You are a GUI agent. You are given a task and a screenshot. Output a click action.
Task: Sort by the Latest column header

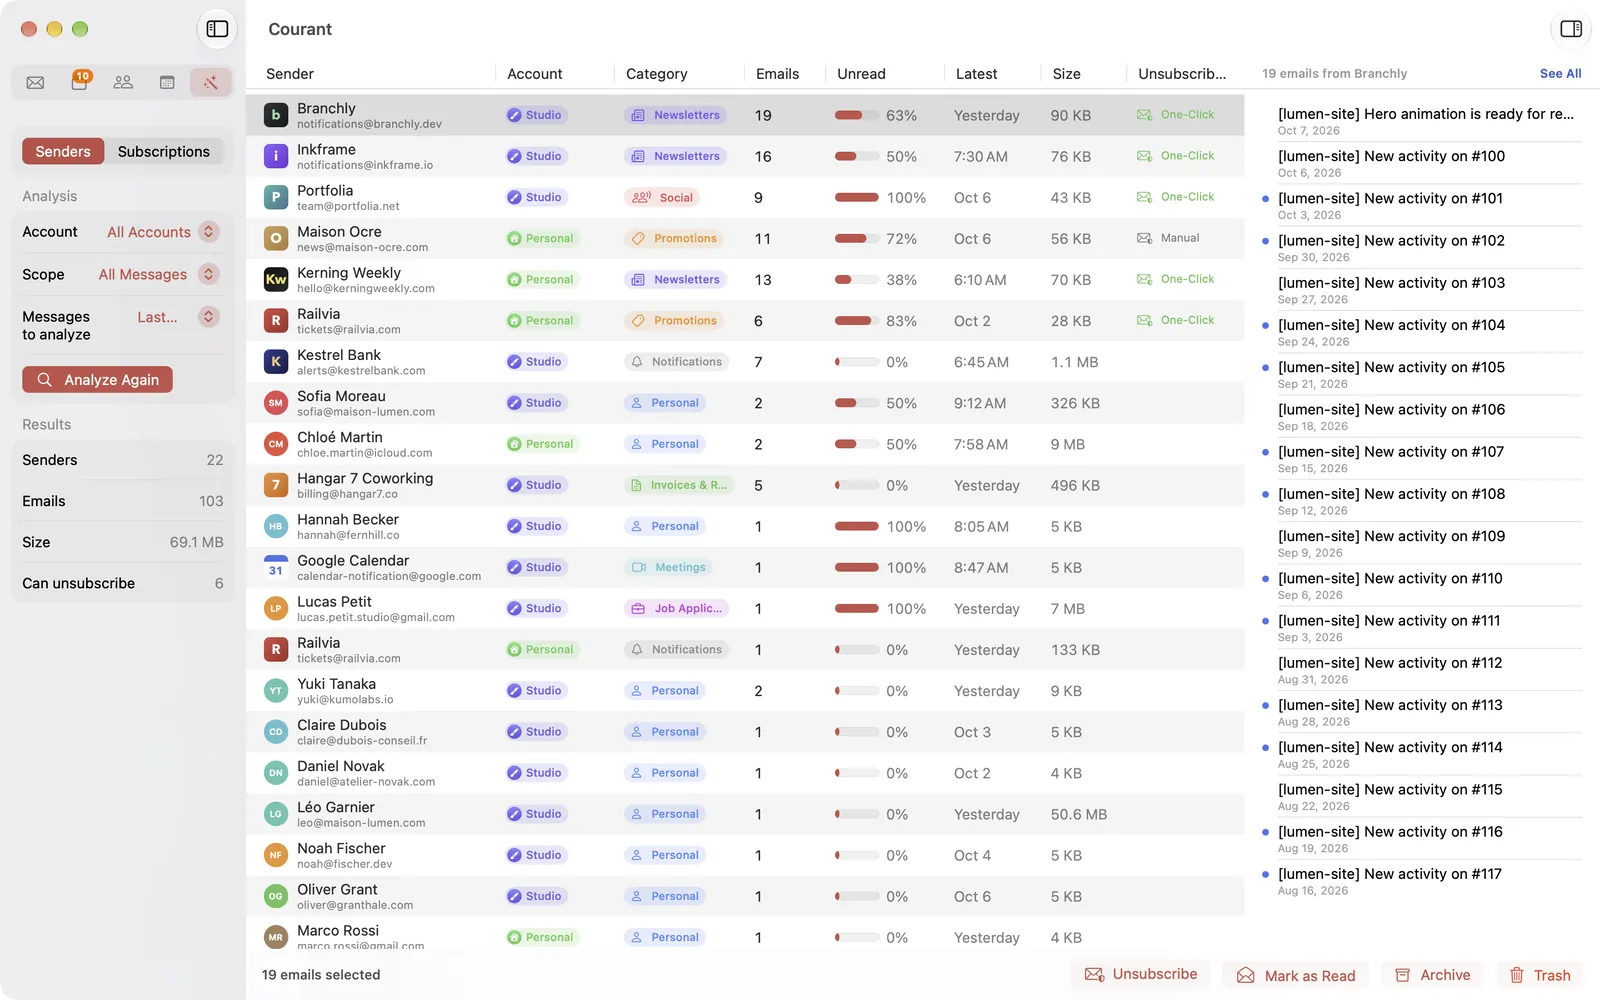(976, 74)
